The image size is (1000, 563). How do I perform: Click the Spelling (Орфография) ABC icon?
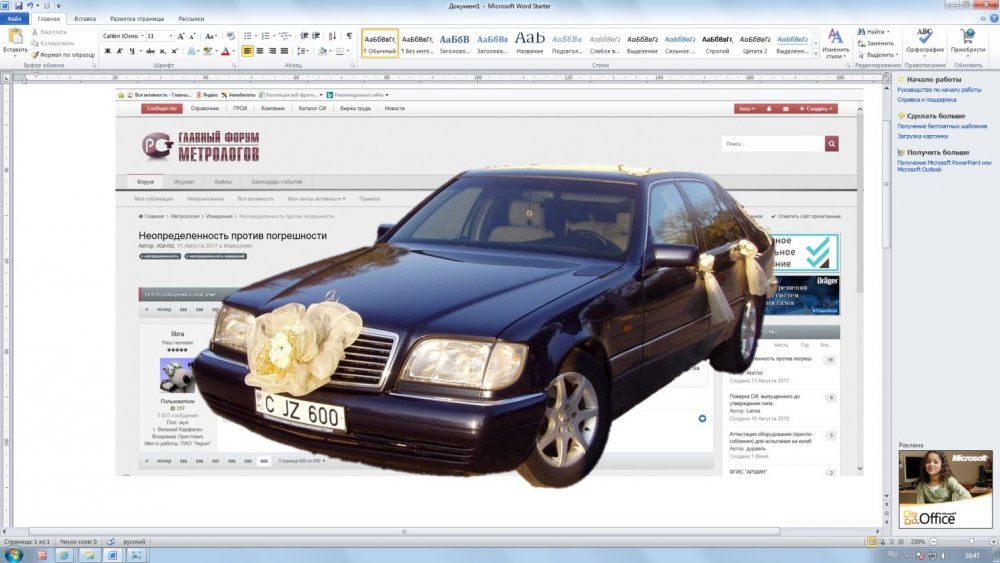(925, 36)
